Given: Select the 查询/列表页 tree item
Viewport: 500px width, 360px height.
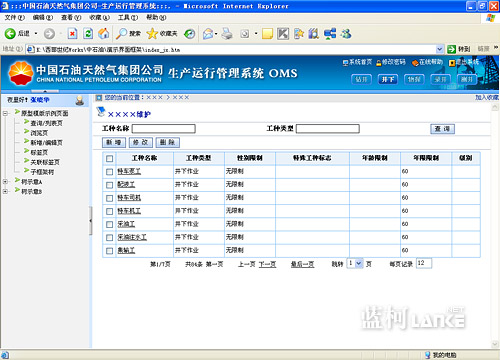Looking at the screenshot, I should 46,123.
